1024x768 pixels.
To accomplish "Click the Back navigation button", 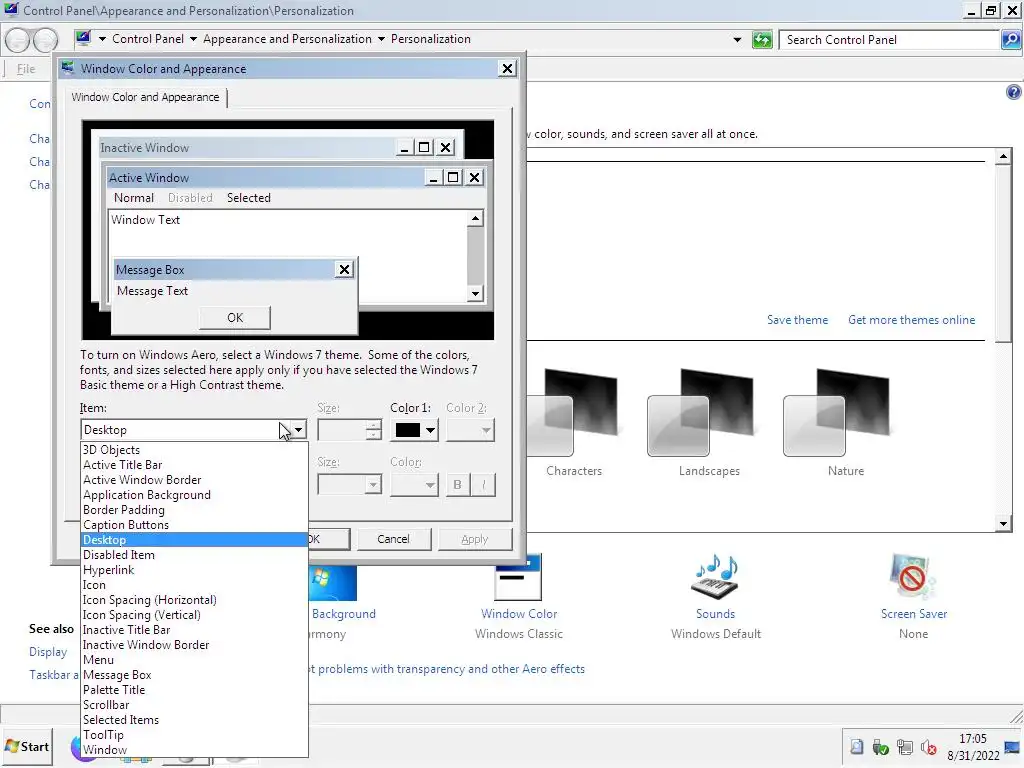I will [18, 40].
